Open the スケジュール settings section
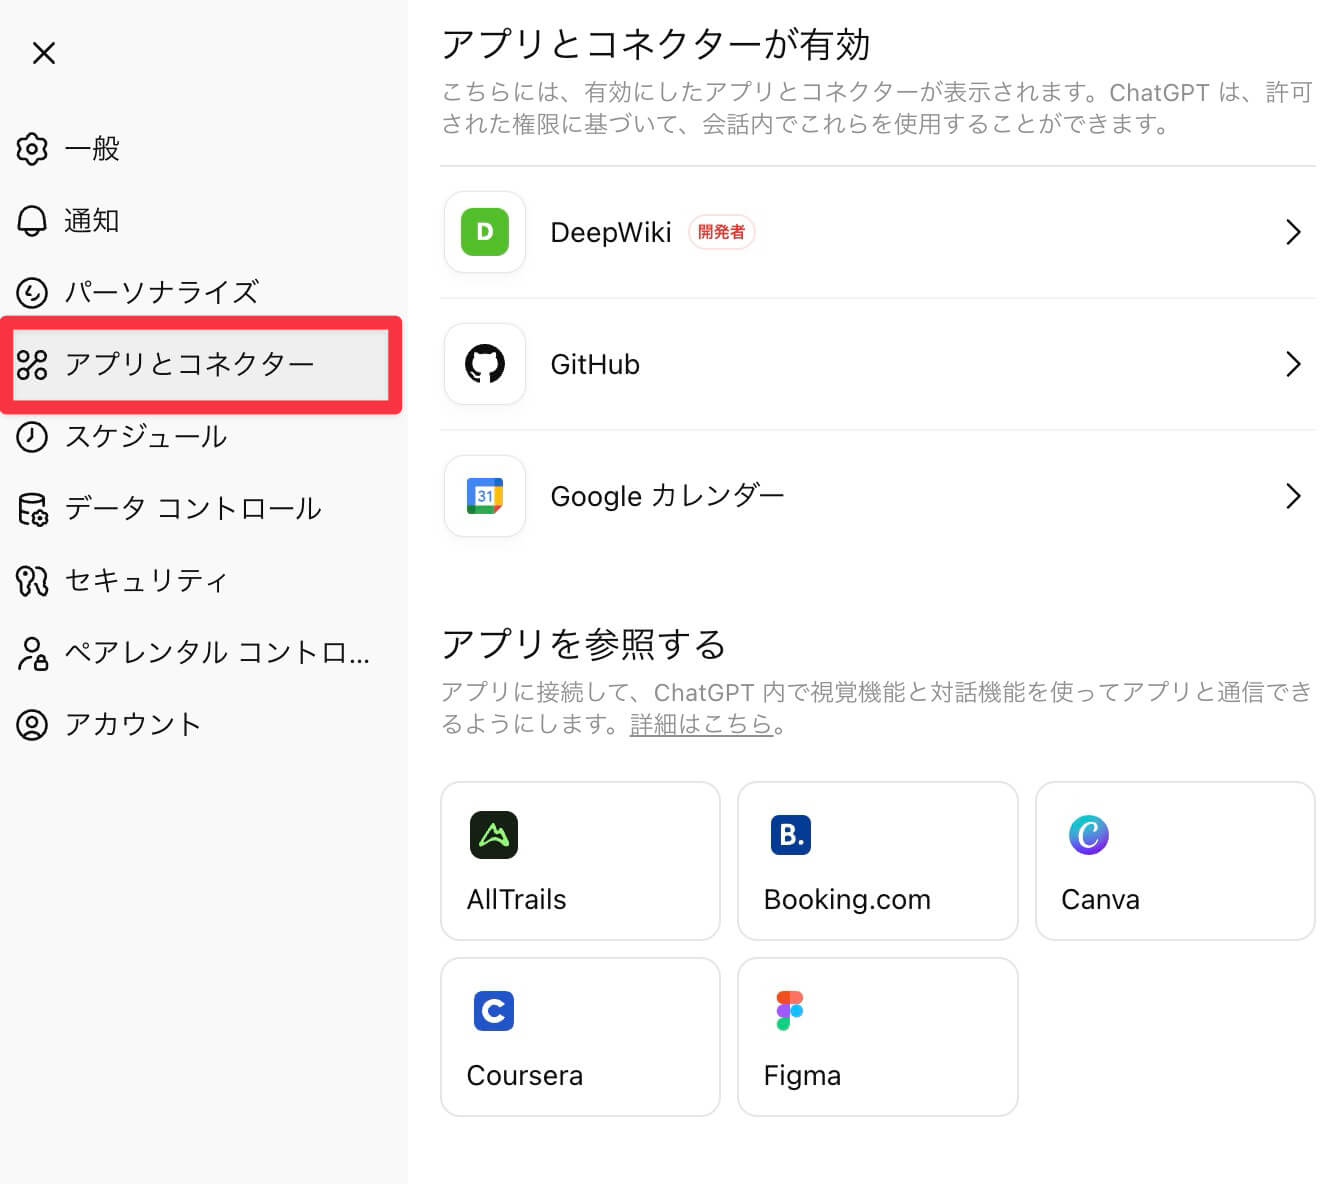The image size is (1336, 1184). pyautogui.click(x=146, y=437)
